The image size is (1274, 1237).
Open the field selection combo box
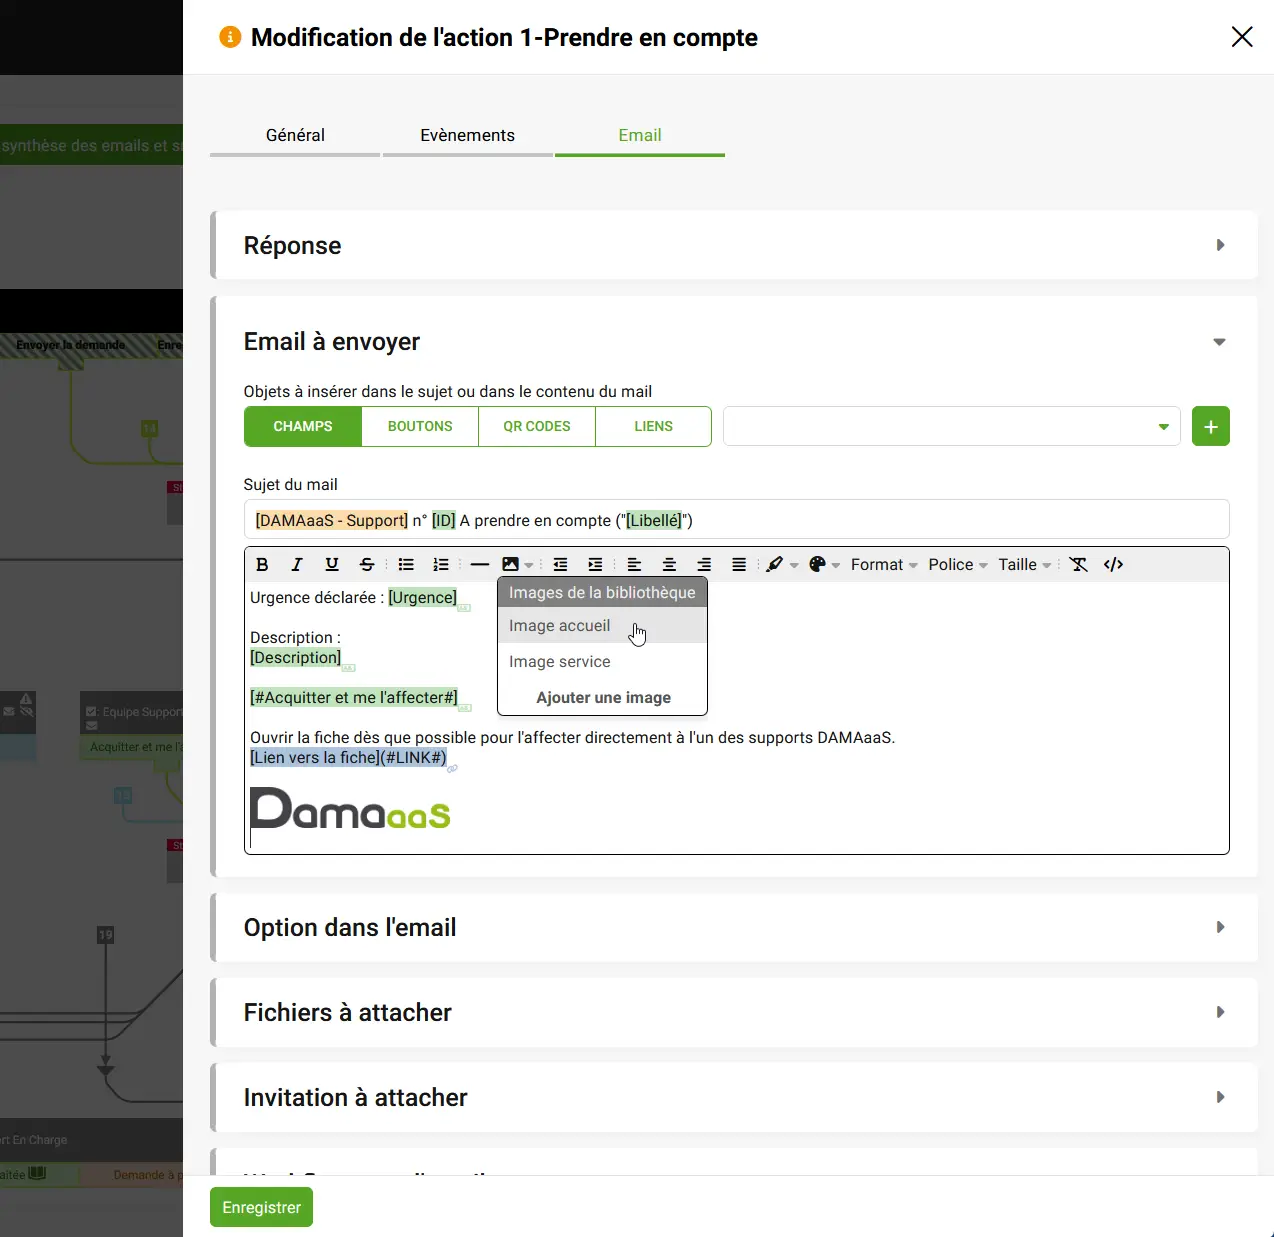click(x=951, y=426)
